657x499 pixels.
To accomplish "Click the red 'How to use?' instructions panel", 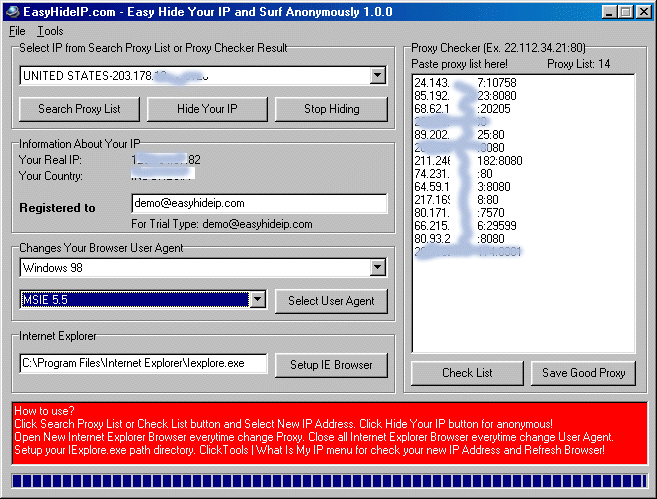I will pos(330,433).
